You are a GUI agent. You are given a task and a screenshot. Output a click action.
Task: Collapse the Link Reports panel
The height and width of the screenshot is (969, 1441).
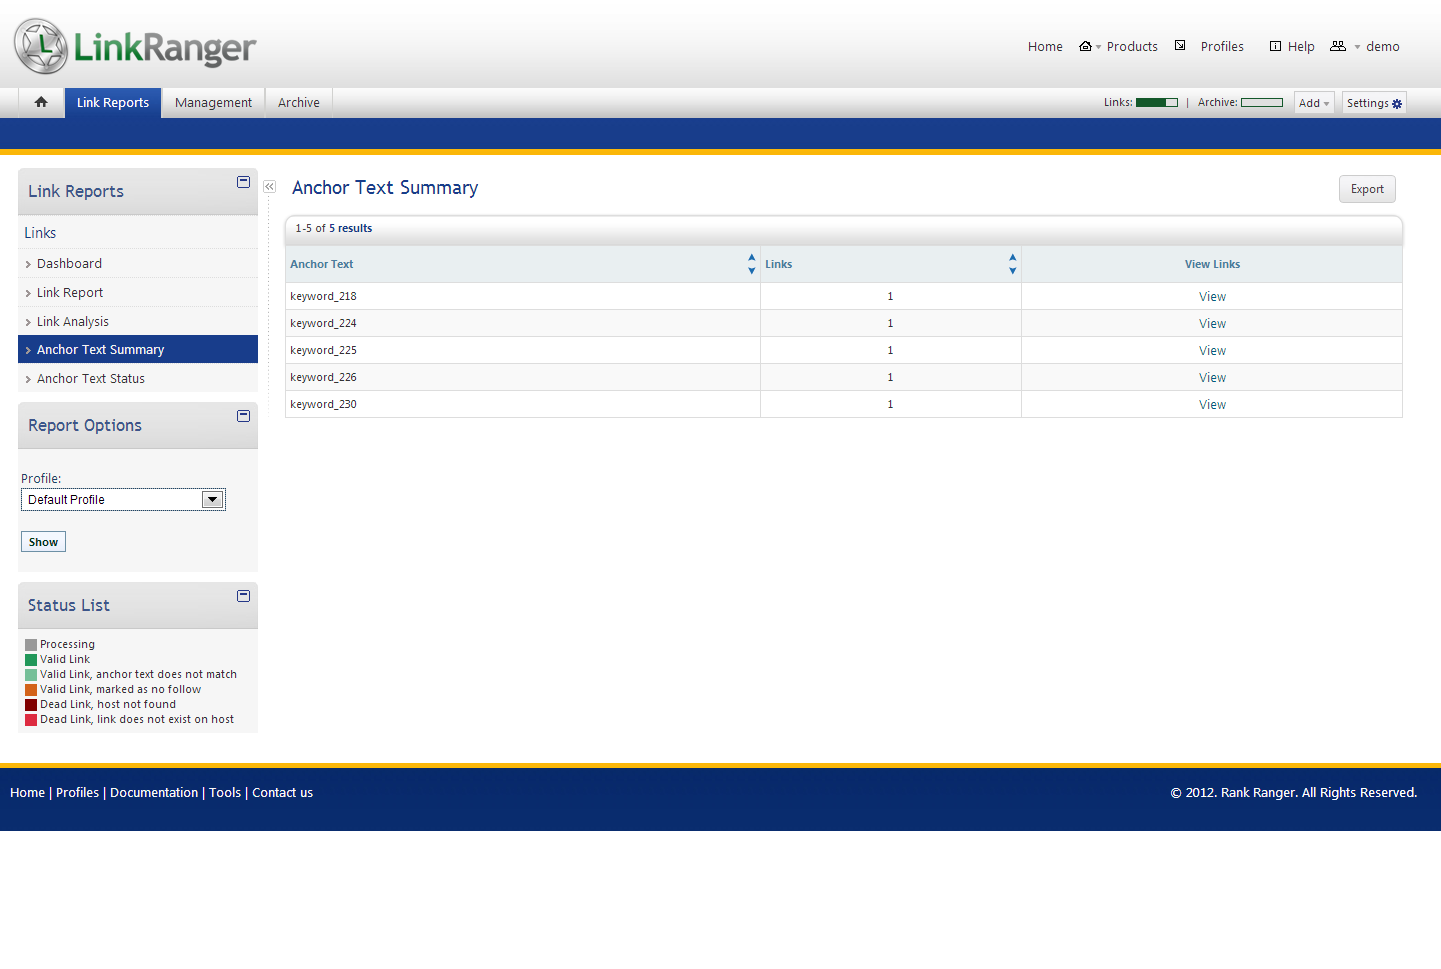[243, 182]
